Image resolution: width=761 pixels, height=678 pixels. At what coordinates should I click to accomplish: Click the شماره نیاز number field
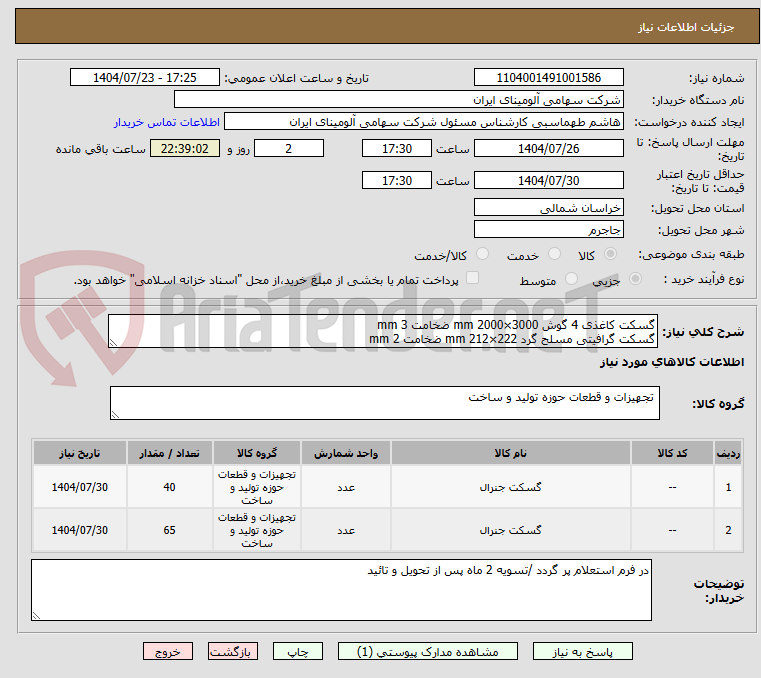point(548,78)
